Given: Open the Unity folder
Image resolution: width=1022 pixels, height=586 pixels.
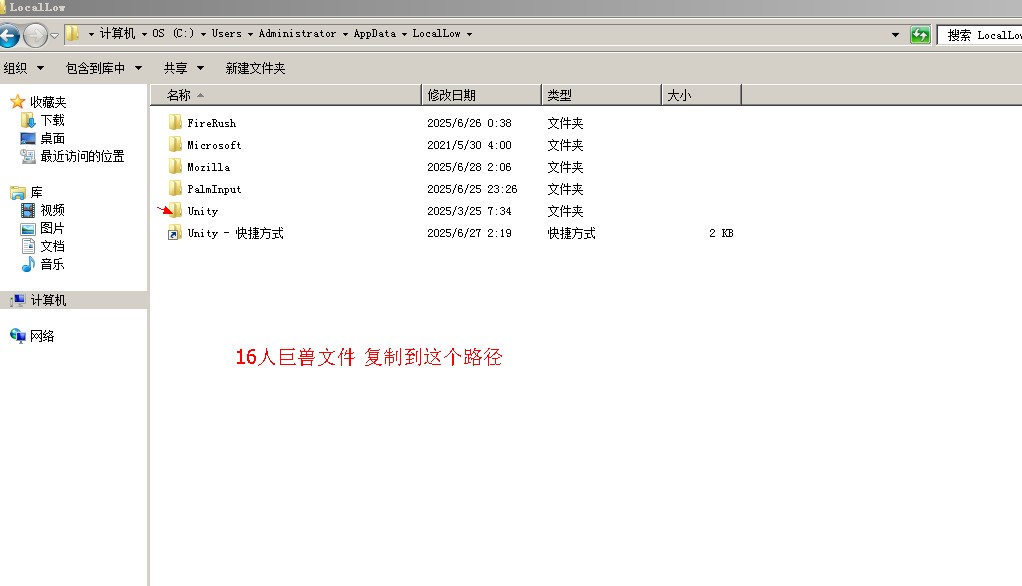Looking at the screenshot, I should point(202,210).
